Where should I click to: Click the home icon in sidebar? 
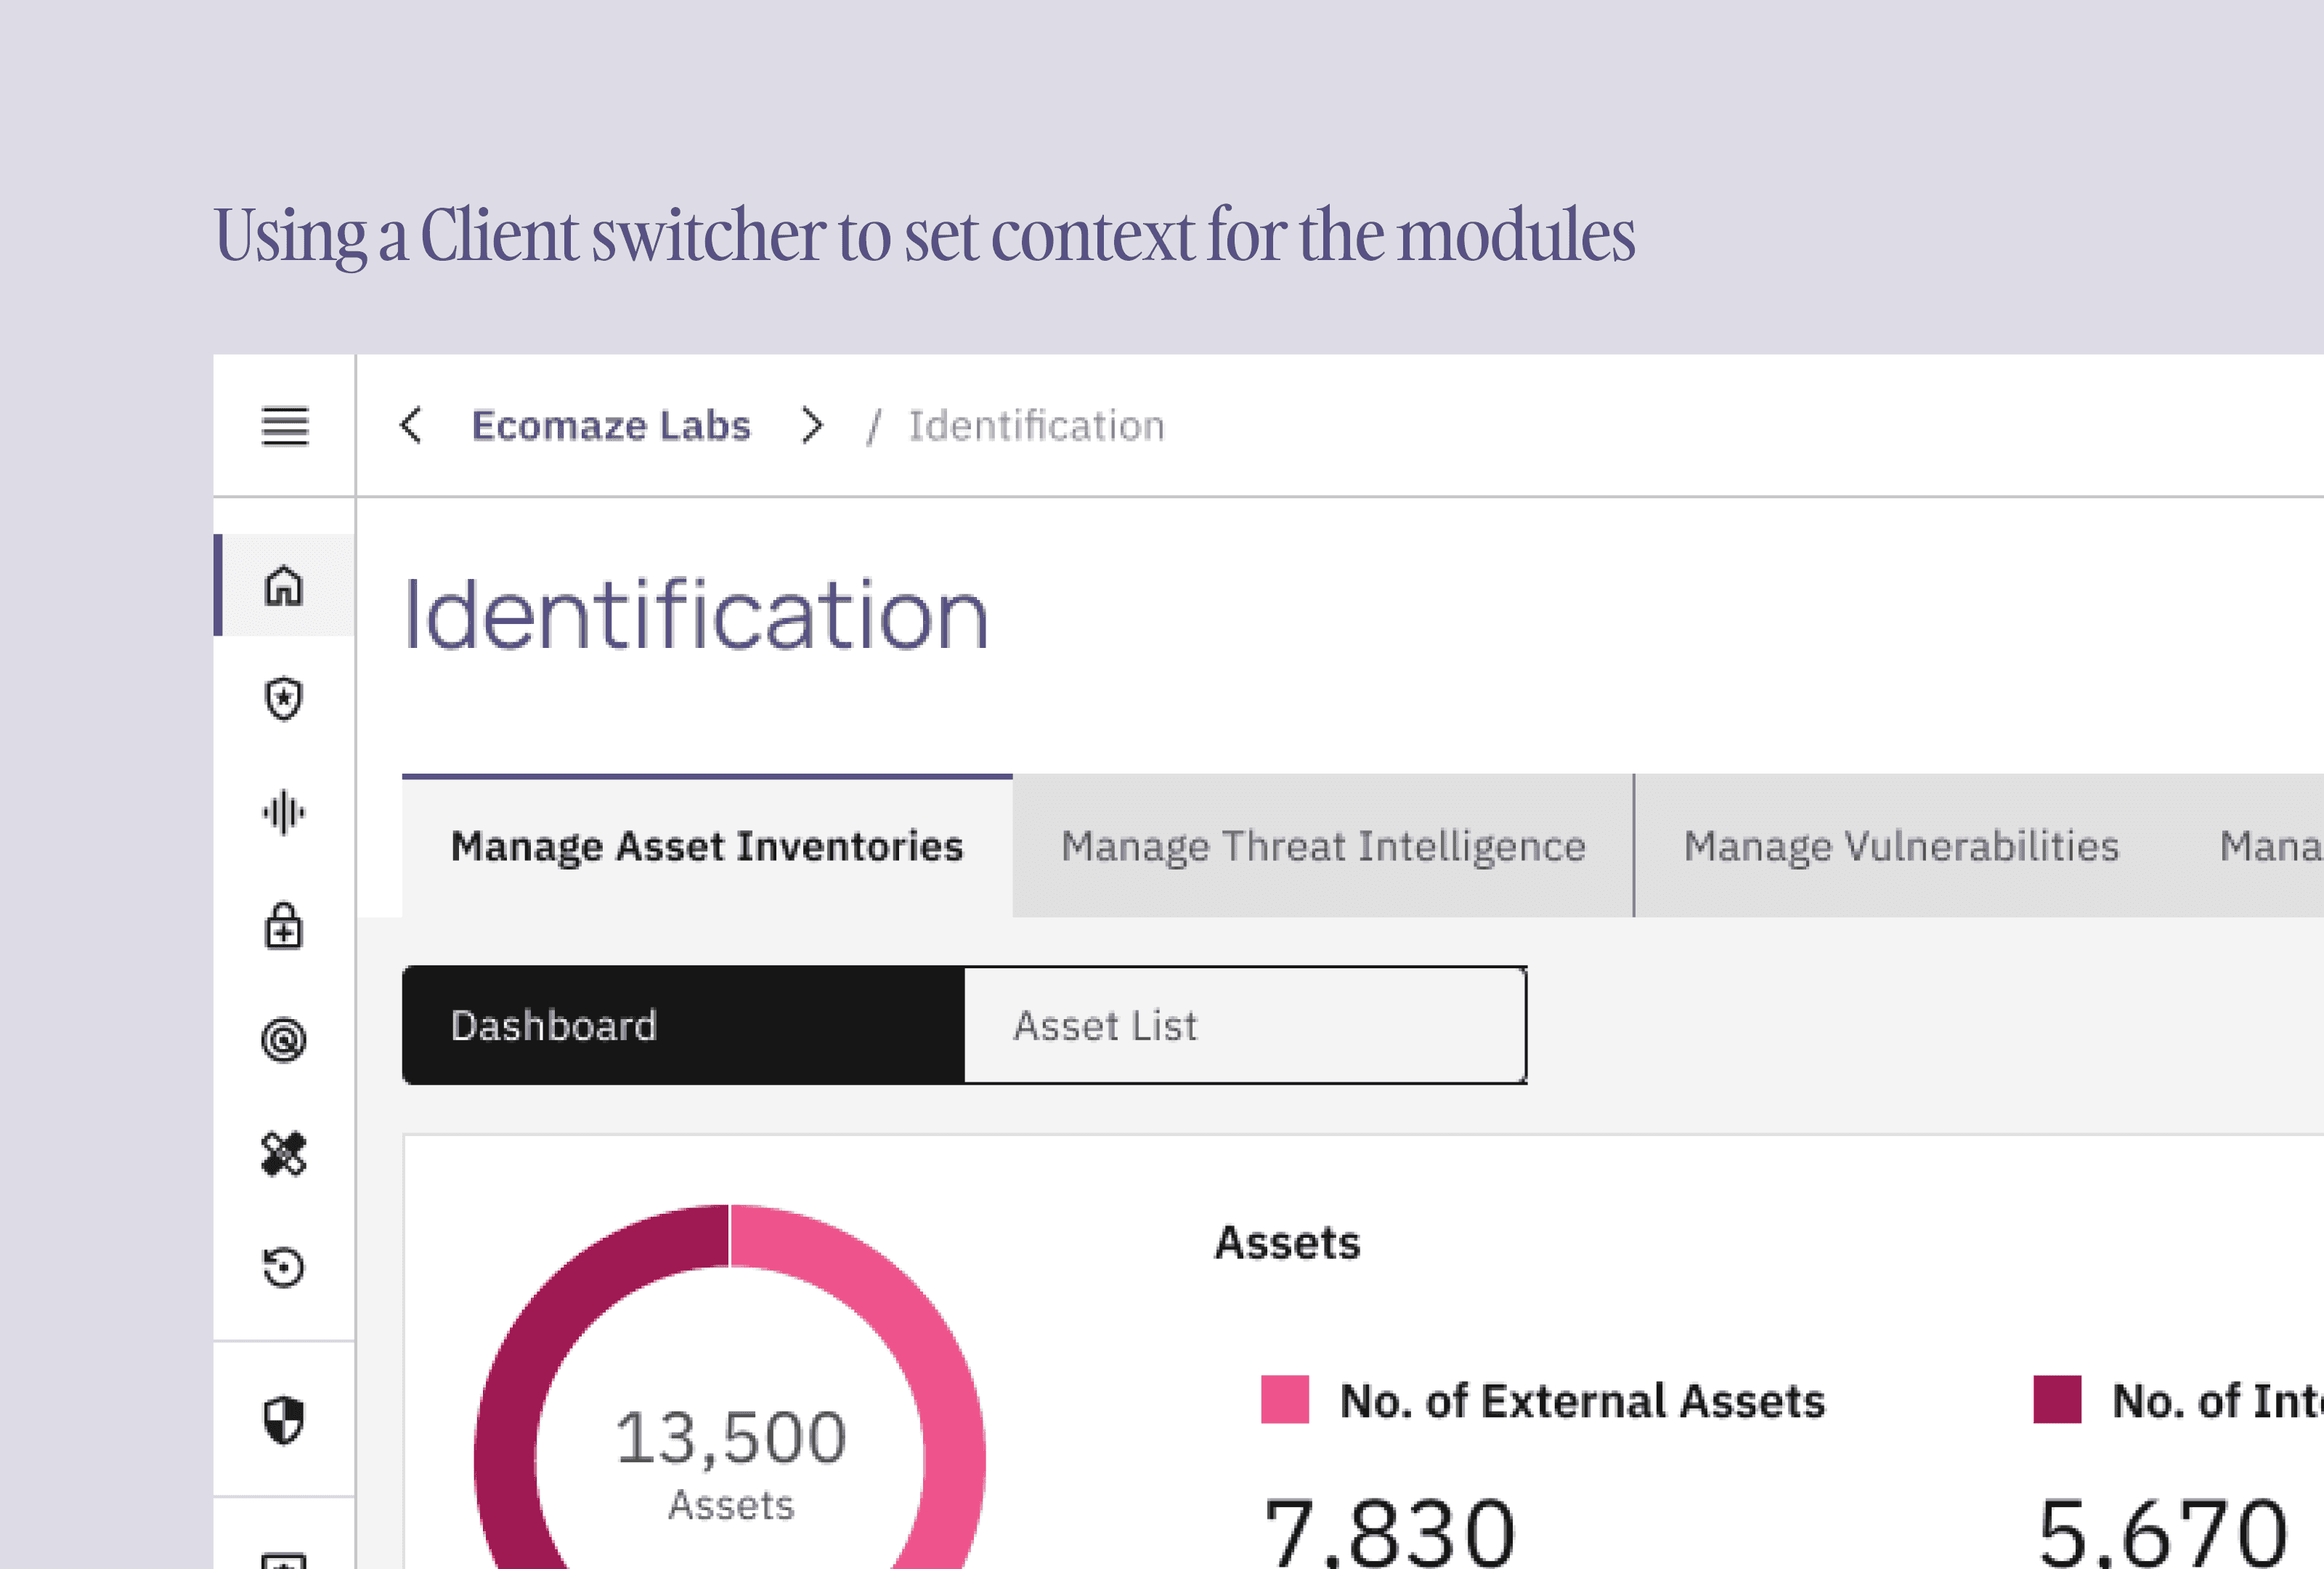284,586
